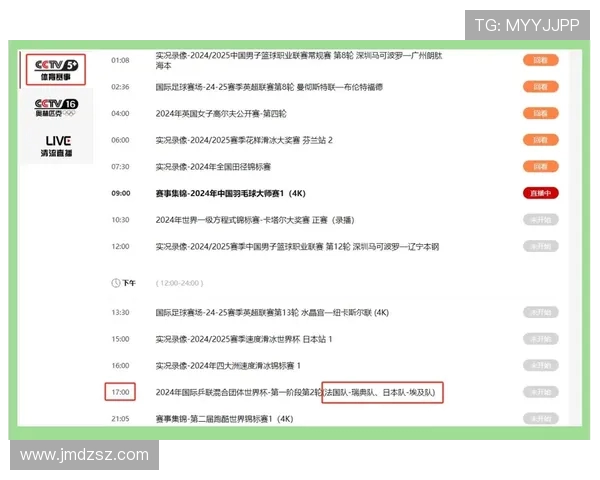The image size is (600, 480).
Task: Replay the 04:00 women's golf open
Action: [541, 113]
